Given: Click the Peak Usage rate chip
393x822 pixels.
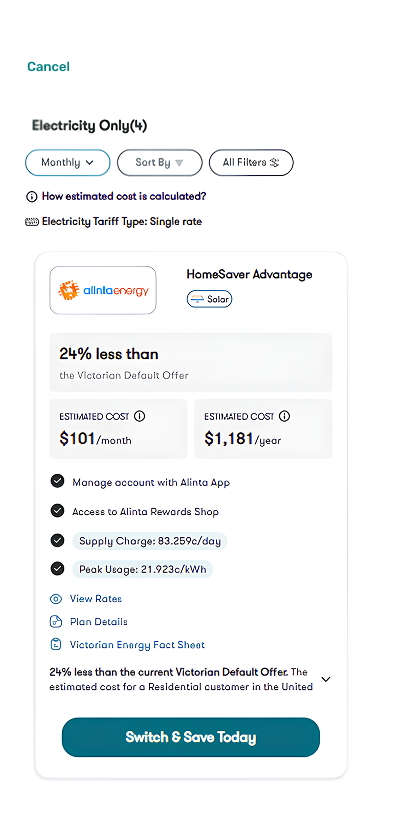Looking at the screenshot, I should coord(143,569).
